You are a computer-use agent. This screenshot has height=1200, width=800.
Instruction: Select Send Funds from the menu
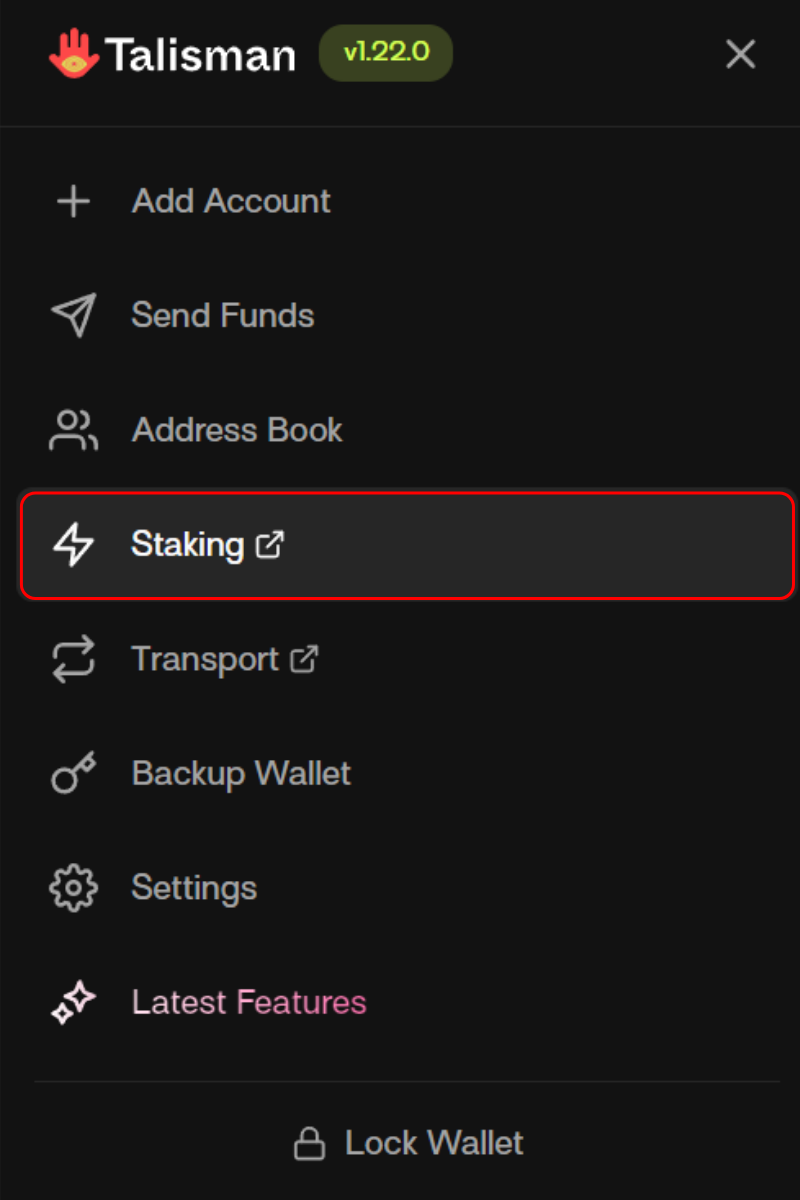[x=223, y=315]
